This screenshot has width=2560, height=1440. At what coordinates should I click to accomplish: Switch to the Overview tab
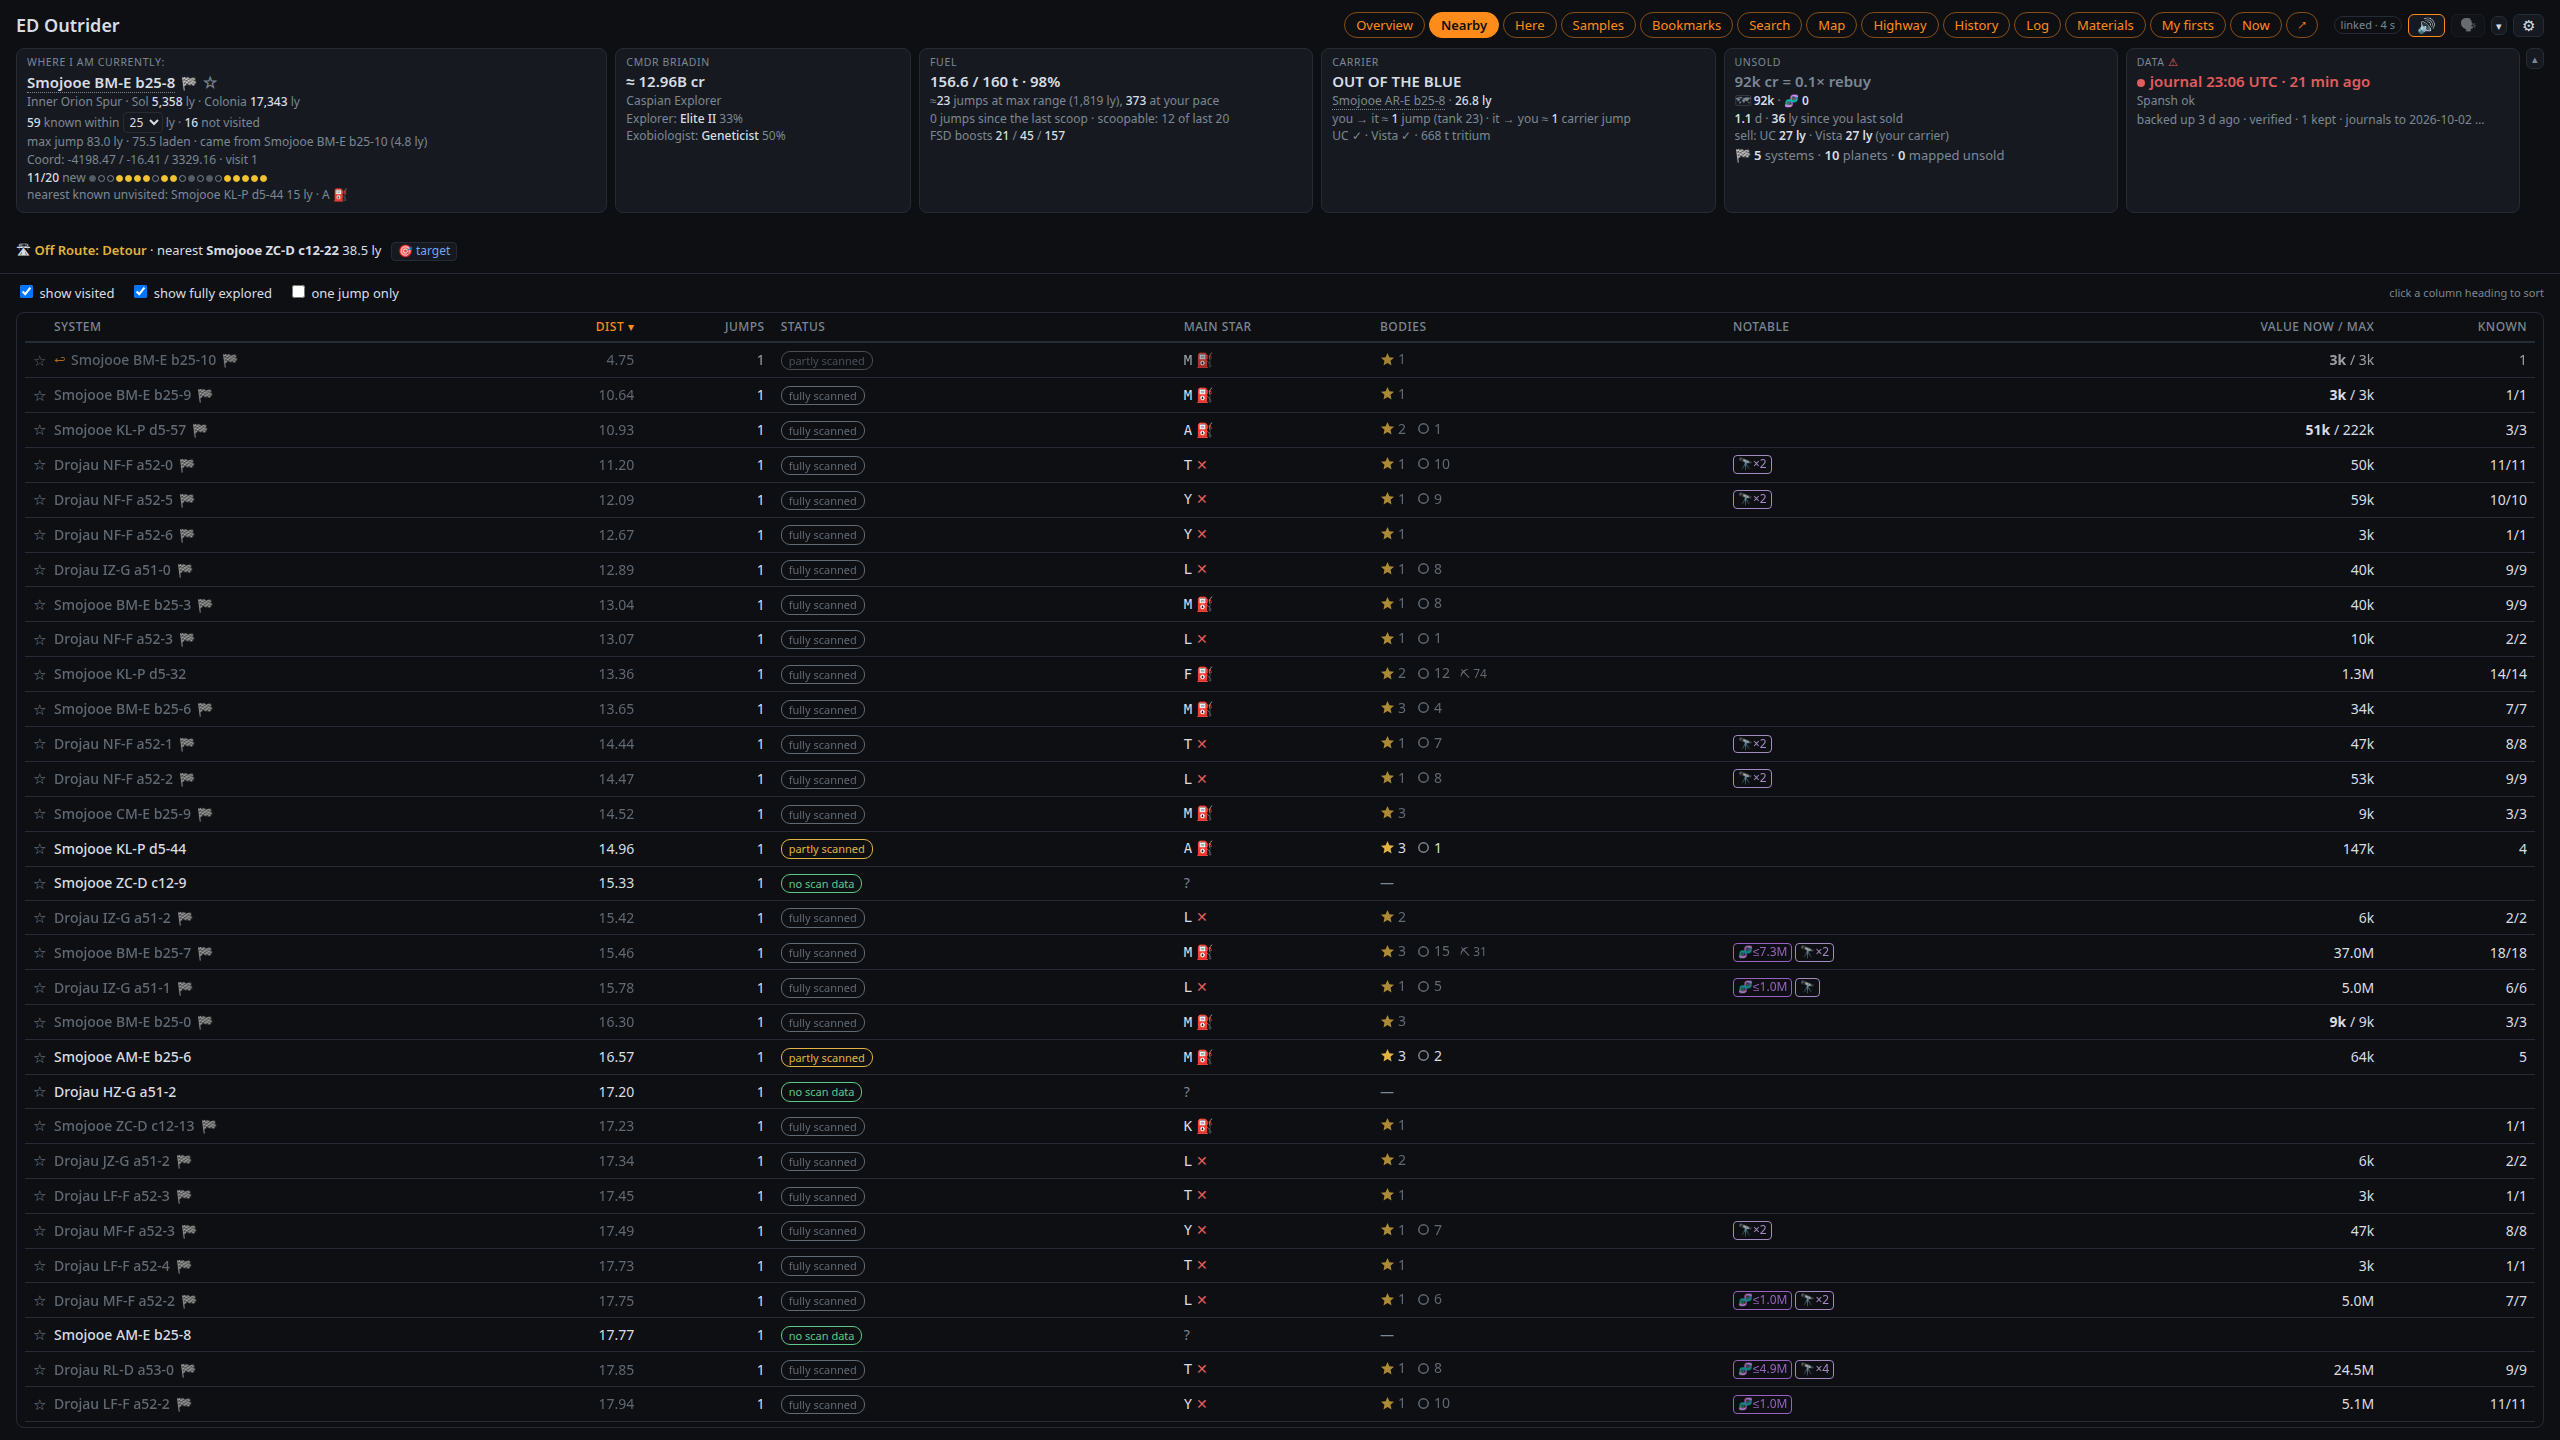tap(1384, 25)
